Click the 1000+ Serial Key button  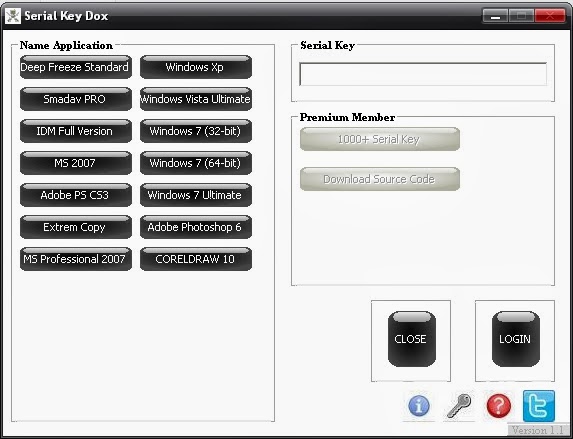[x=380, y=139]
